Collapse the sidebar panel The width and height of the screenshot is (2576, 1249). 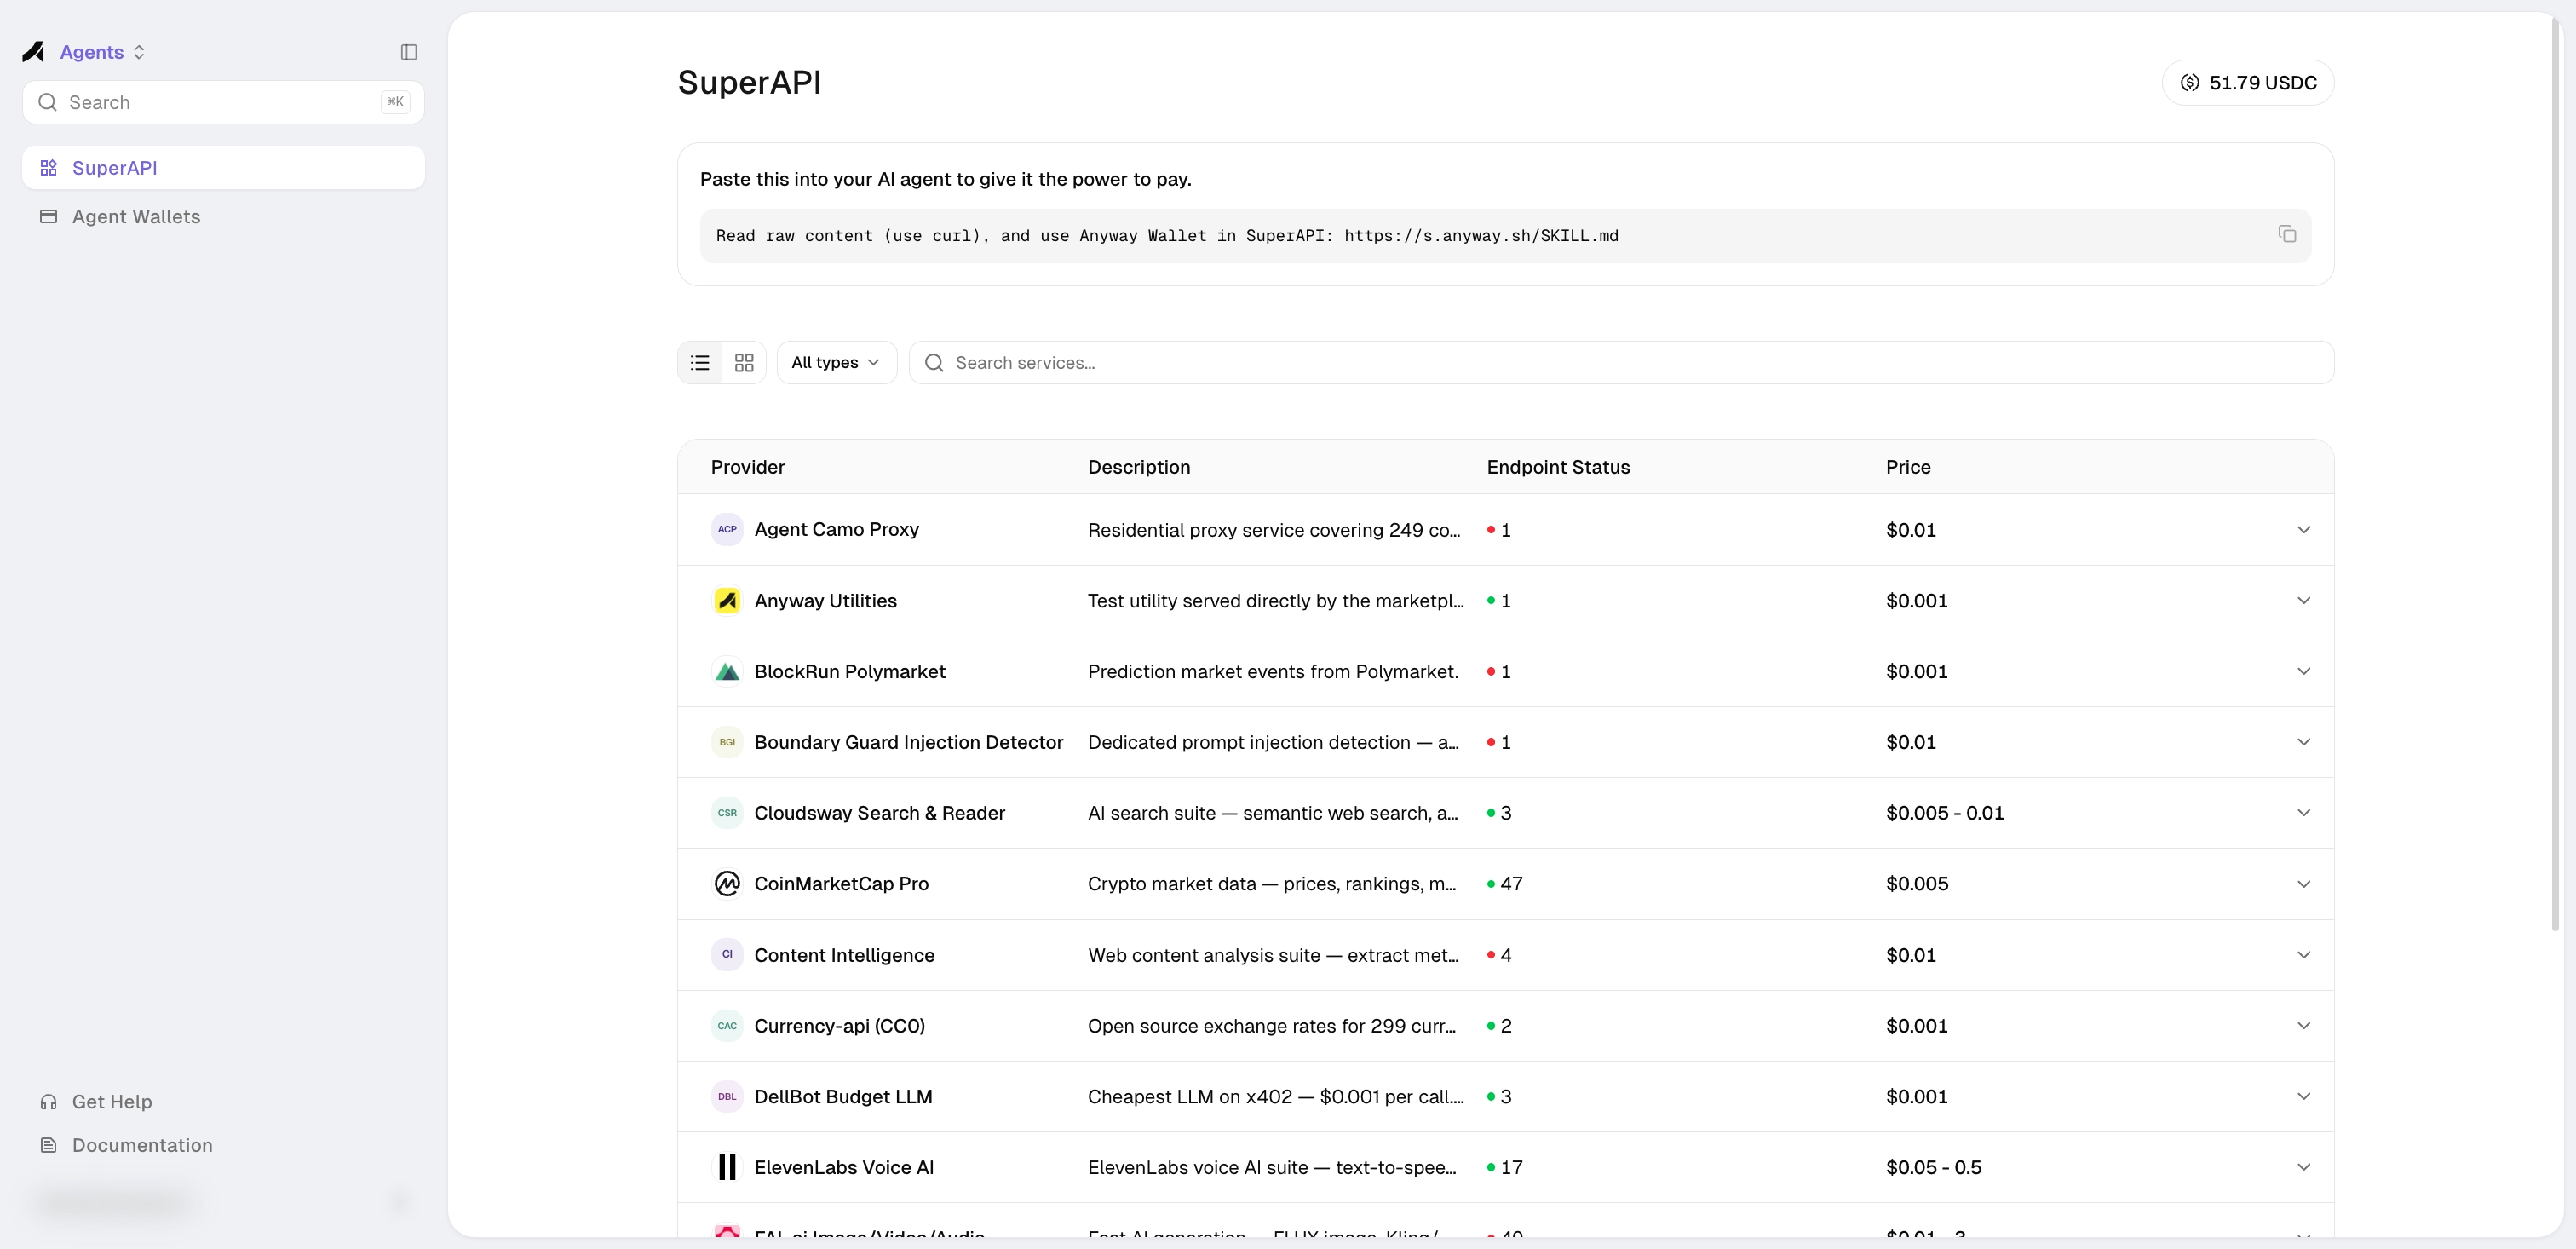[409, 52]
